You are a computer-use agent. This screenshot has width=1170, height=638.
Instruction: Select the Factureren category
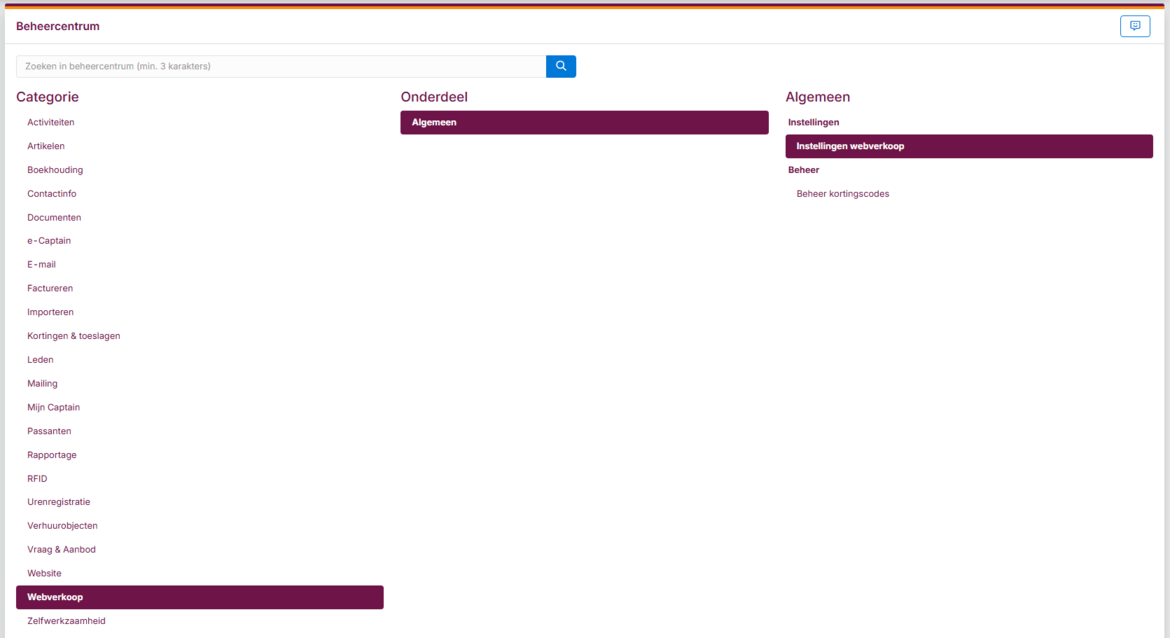point(50,288)
